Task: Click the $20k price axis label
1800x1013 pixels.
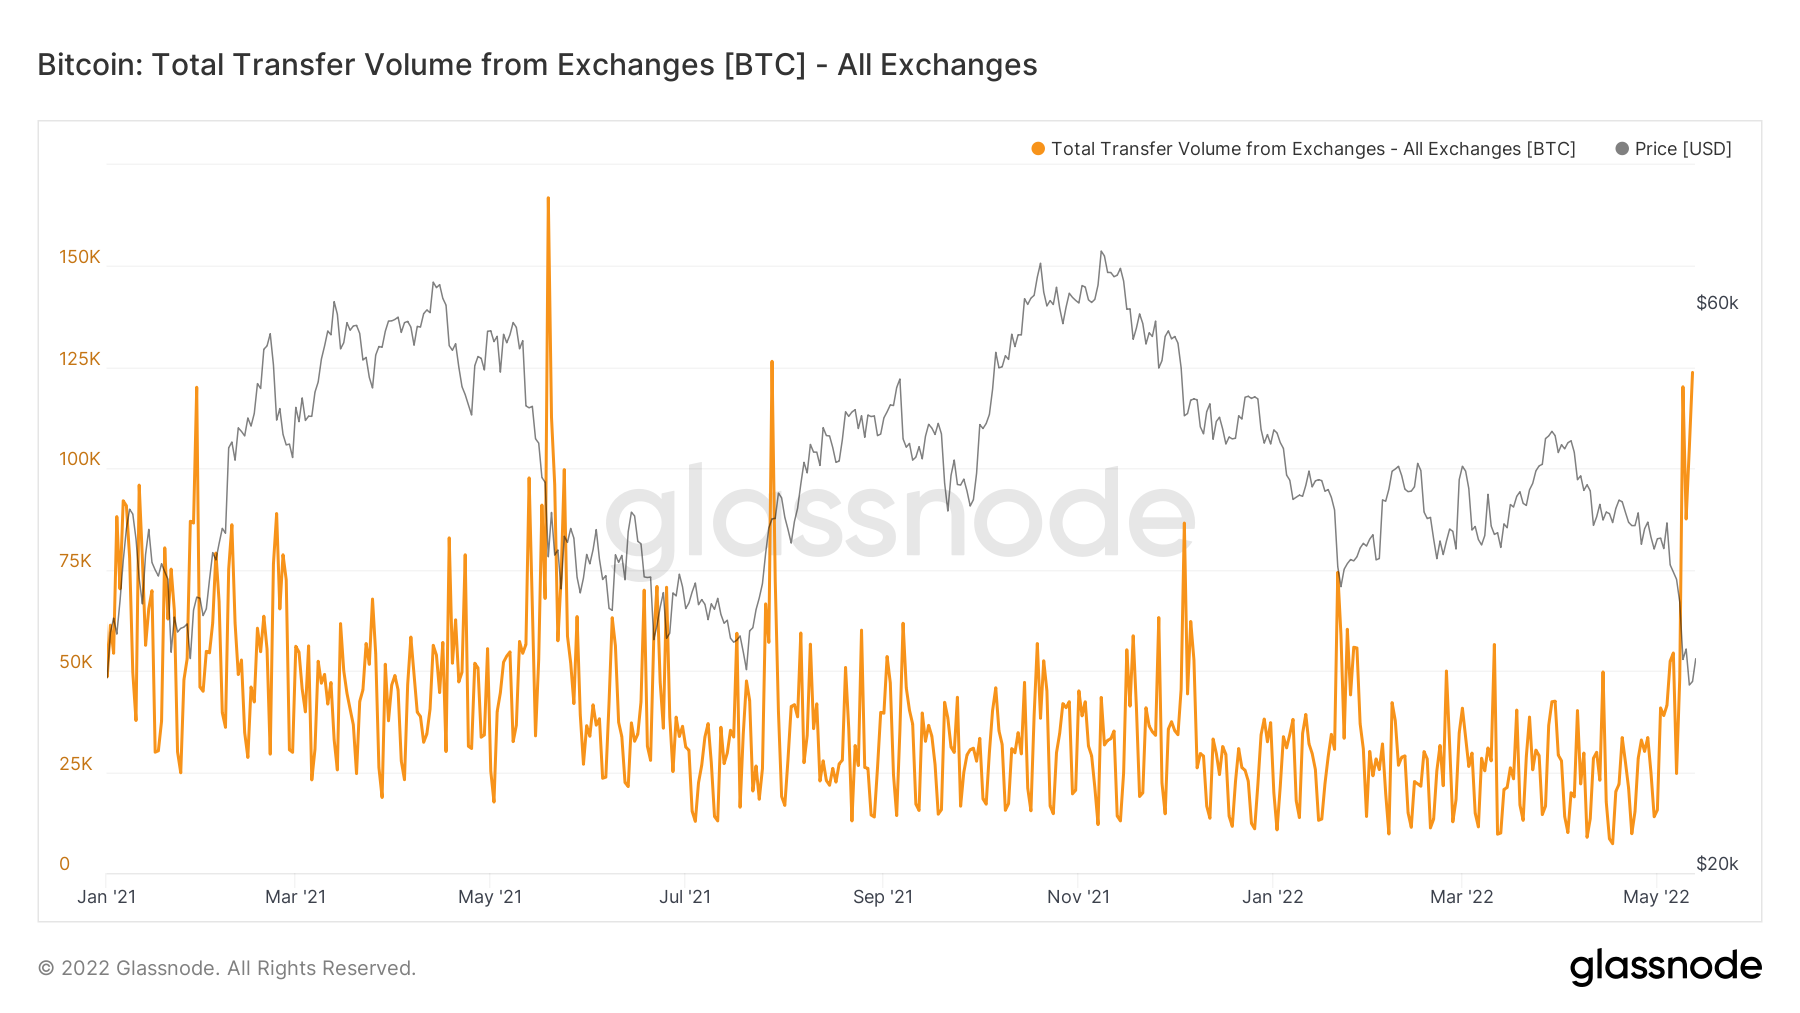Action: click(x=1717, y=864)
